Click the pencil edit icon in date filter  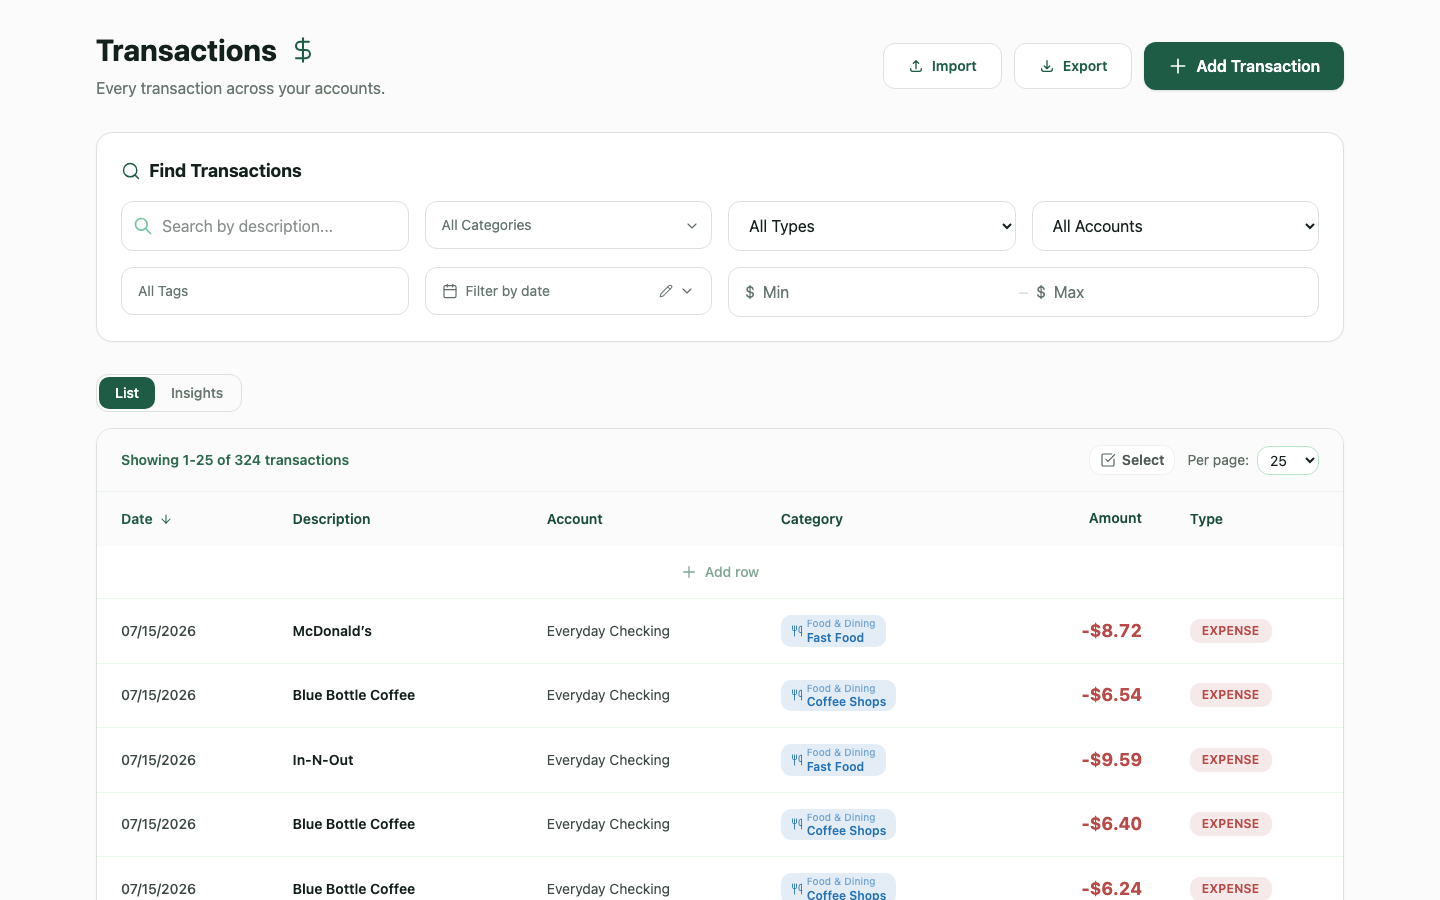pyautogui.click(x=666, y=291)
